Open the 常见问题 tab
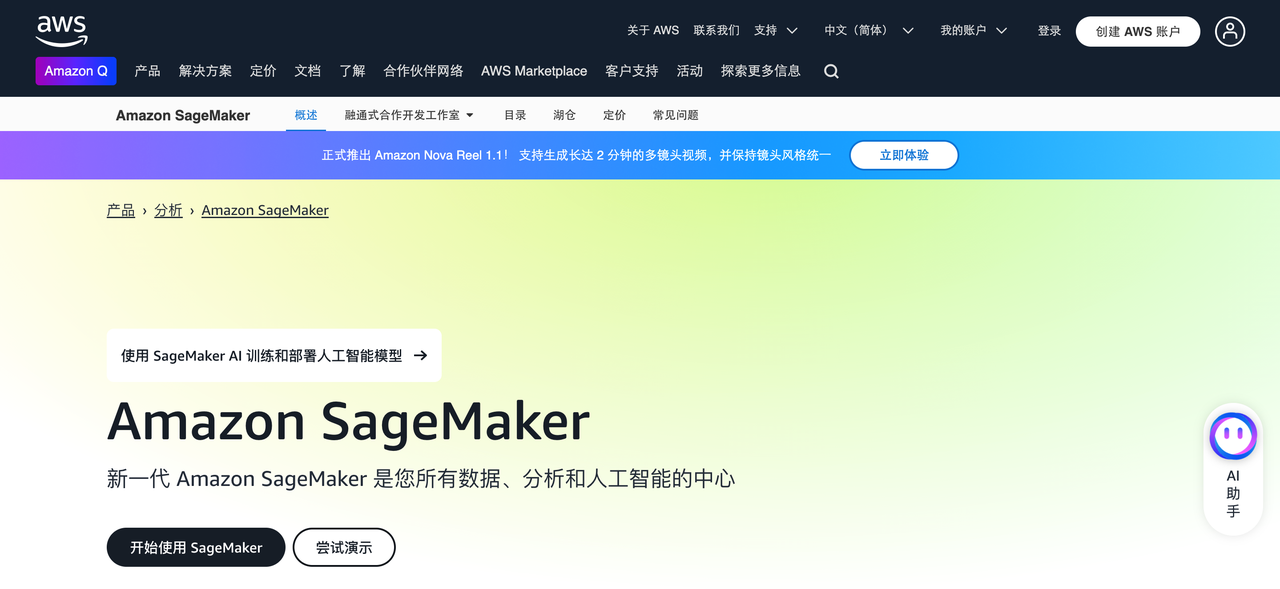1280x589 pixels. point(675,115)
